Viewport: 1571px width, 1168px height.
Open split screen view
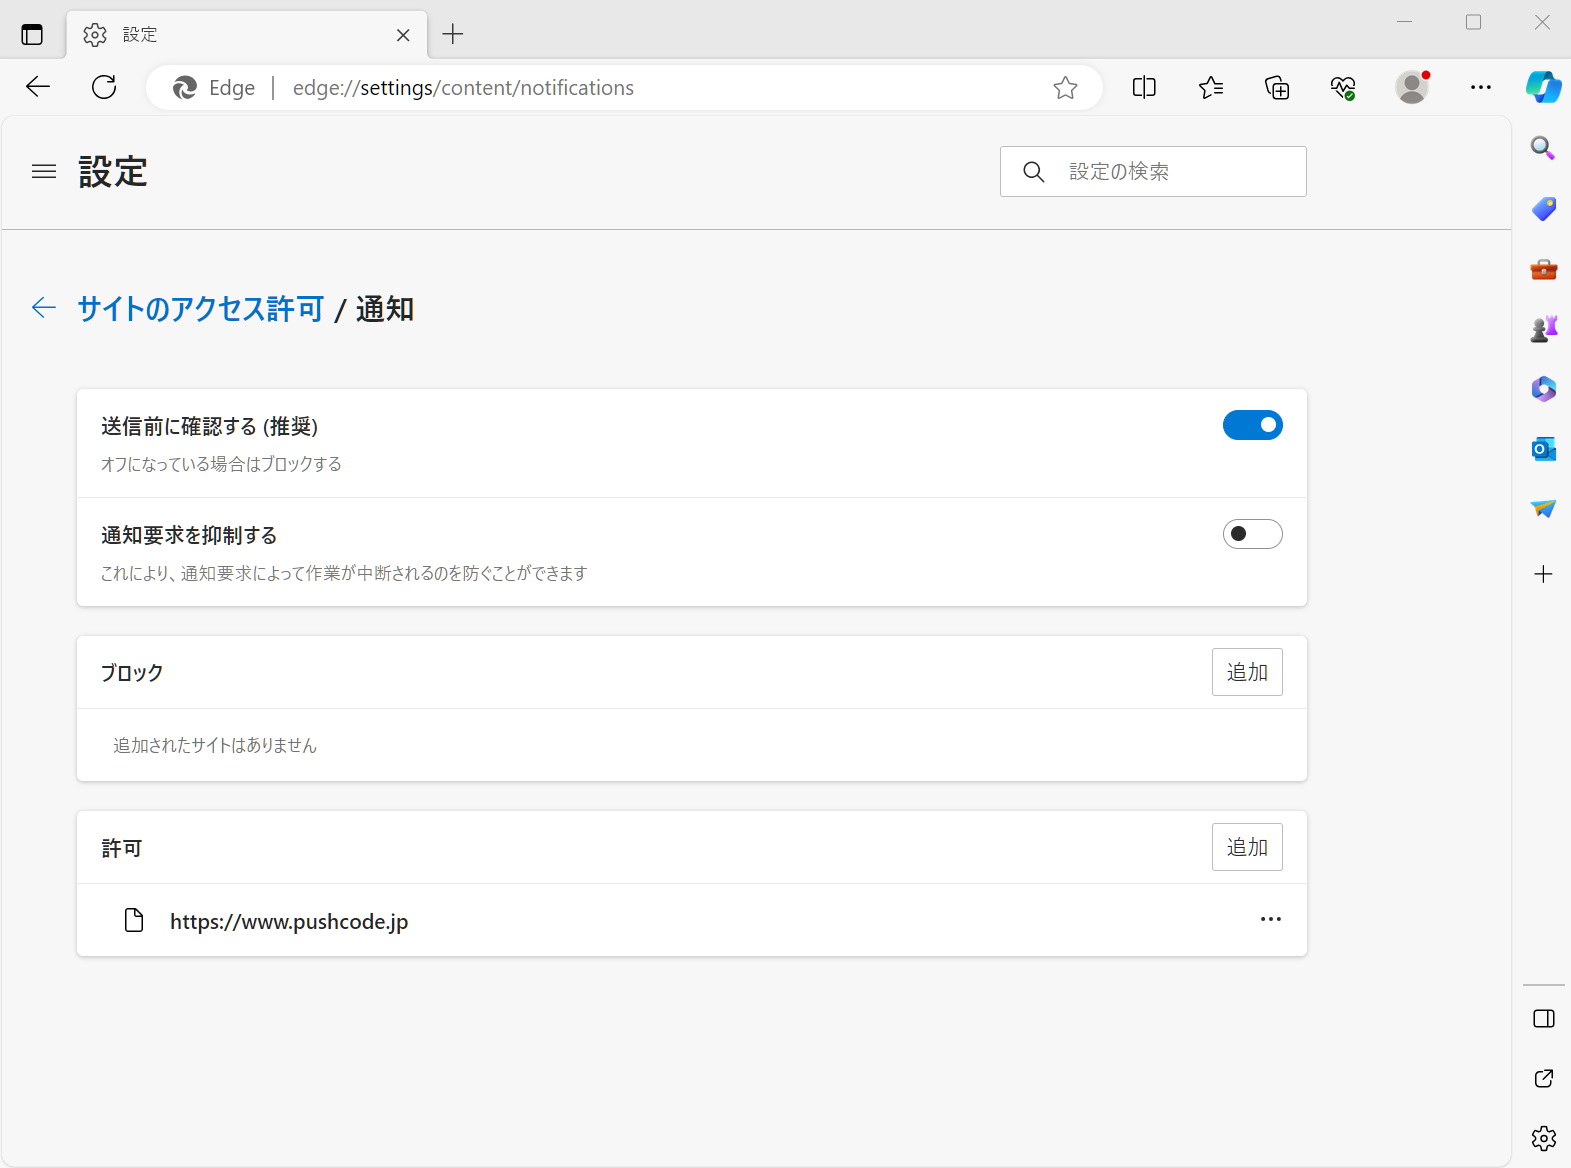(x=1144, y=88)
